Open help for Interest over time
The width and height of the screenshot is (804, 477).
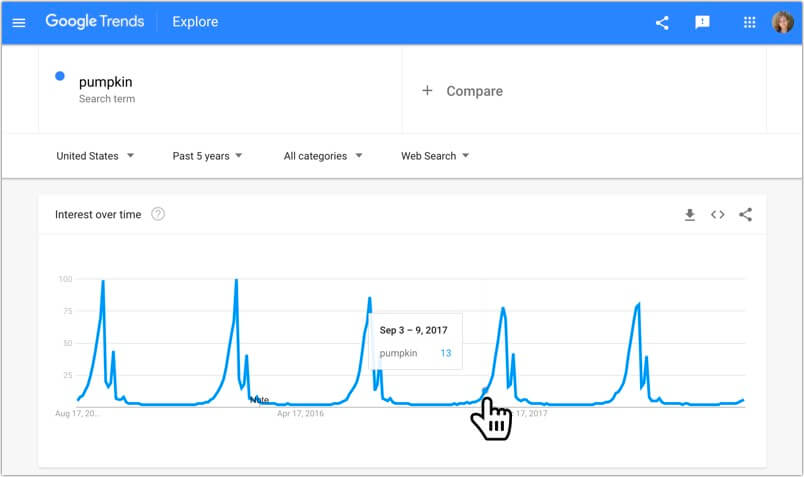click(158, 214)
